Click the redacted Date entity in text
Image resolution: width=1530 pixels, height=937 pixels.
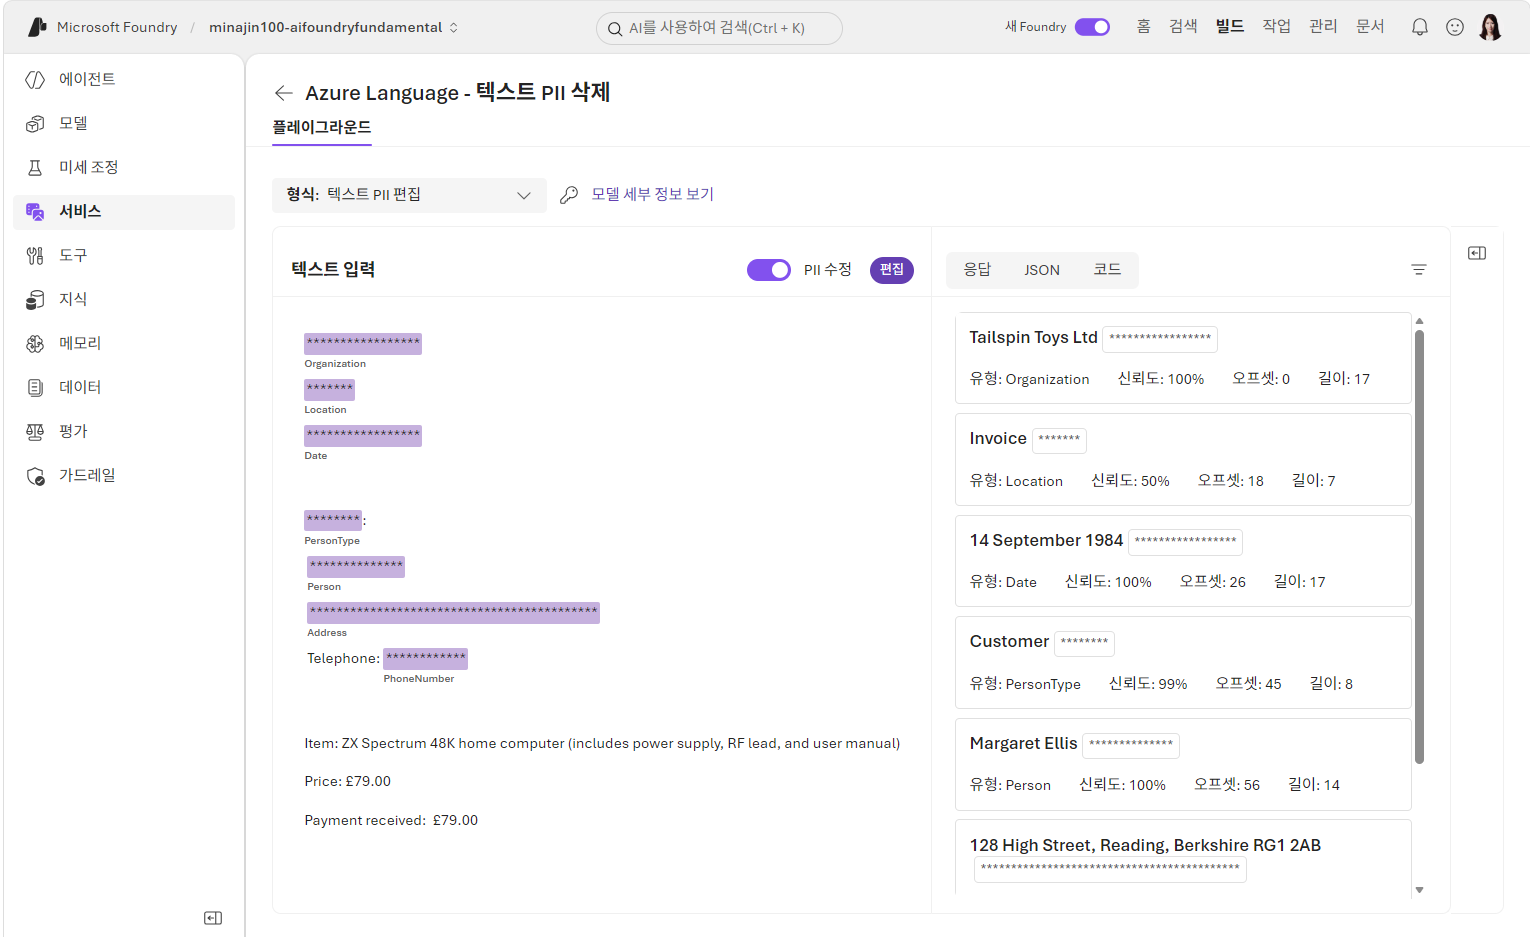363,435
